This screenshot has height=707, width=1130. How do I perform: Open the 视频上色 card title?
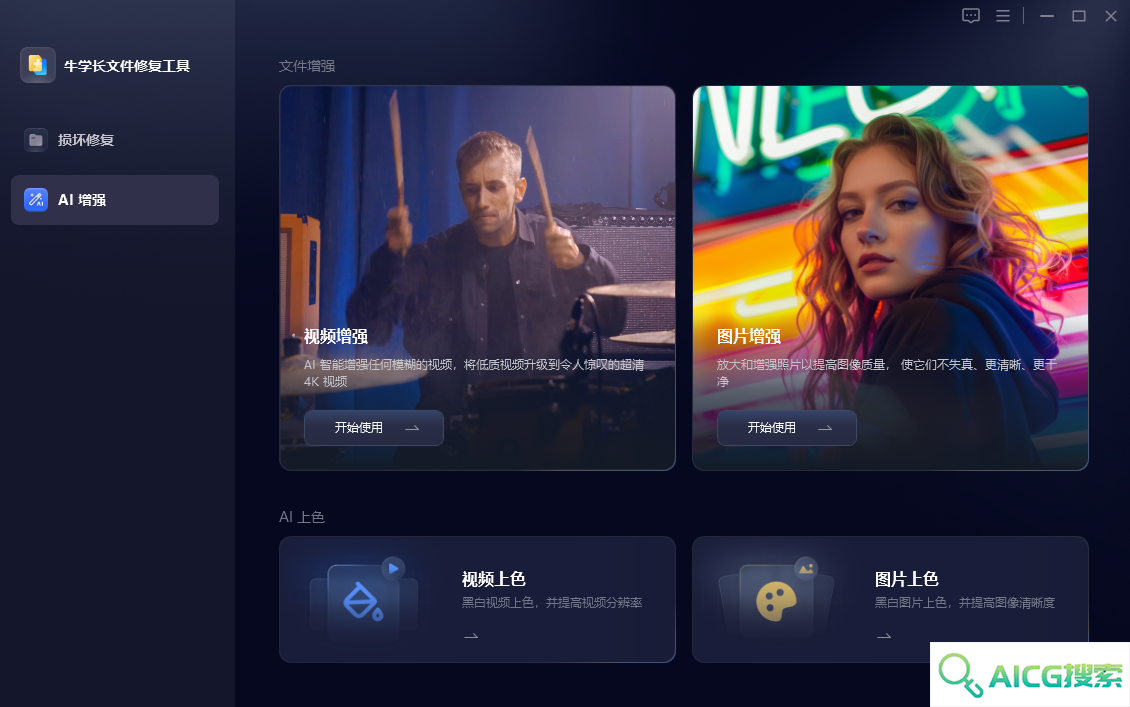tap(494, 579)
